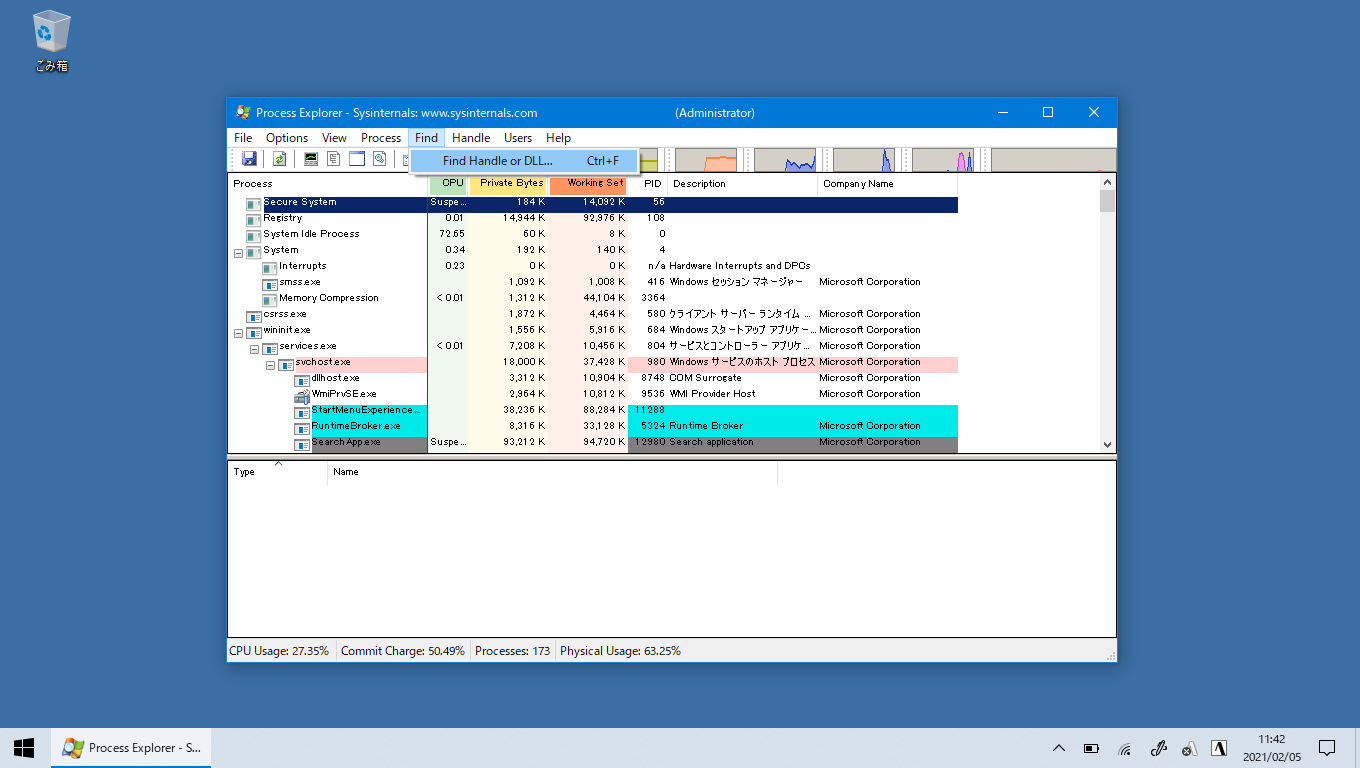Click the dllhost.exe process icon
This screenshot has width=1360, height=768.
coord(302,379)
